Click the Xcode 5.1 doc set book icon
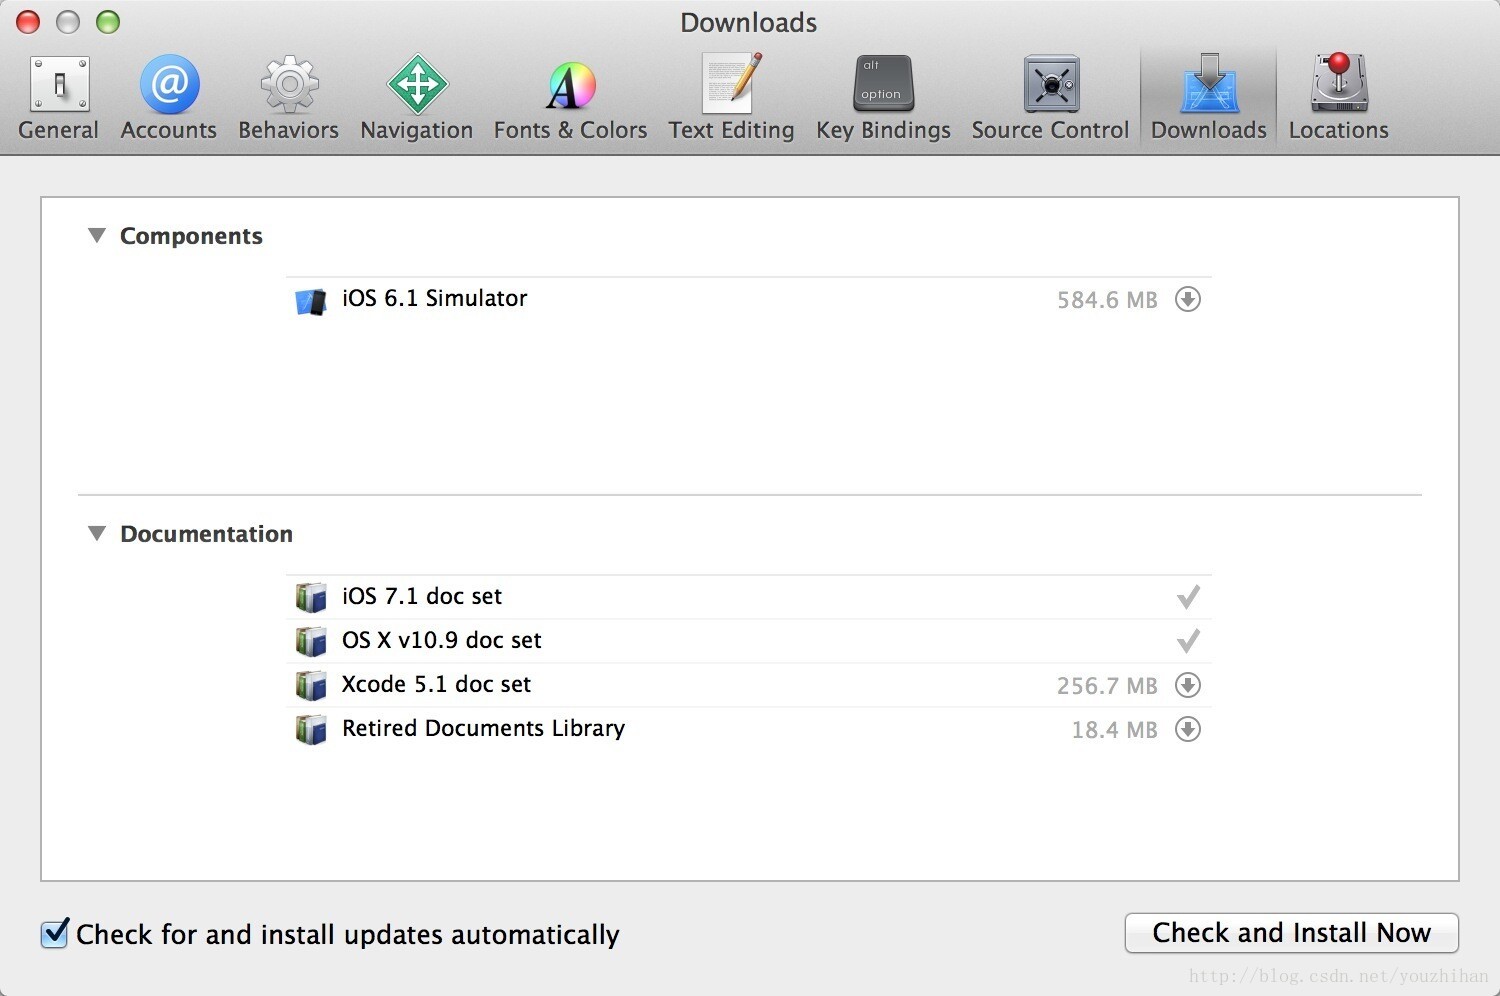1500x996 pixels. [311, 685]
